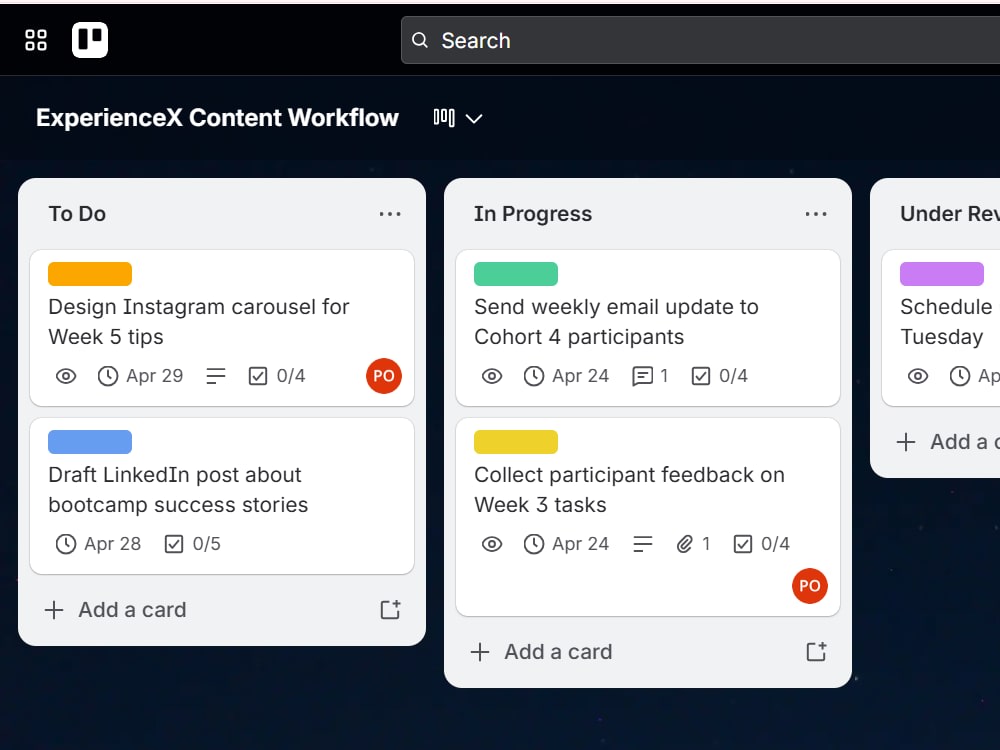
Task: Click purple label on Schedule card
Action: 942,274
